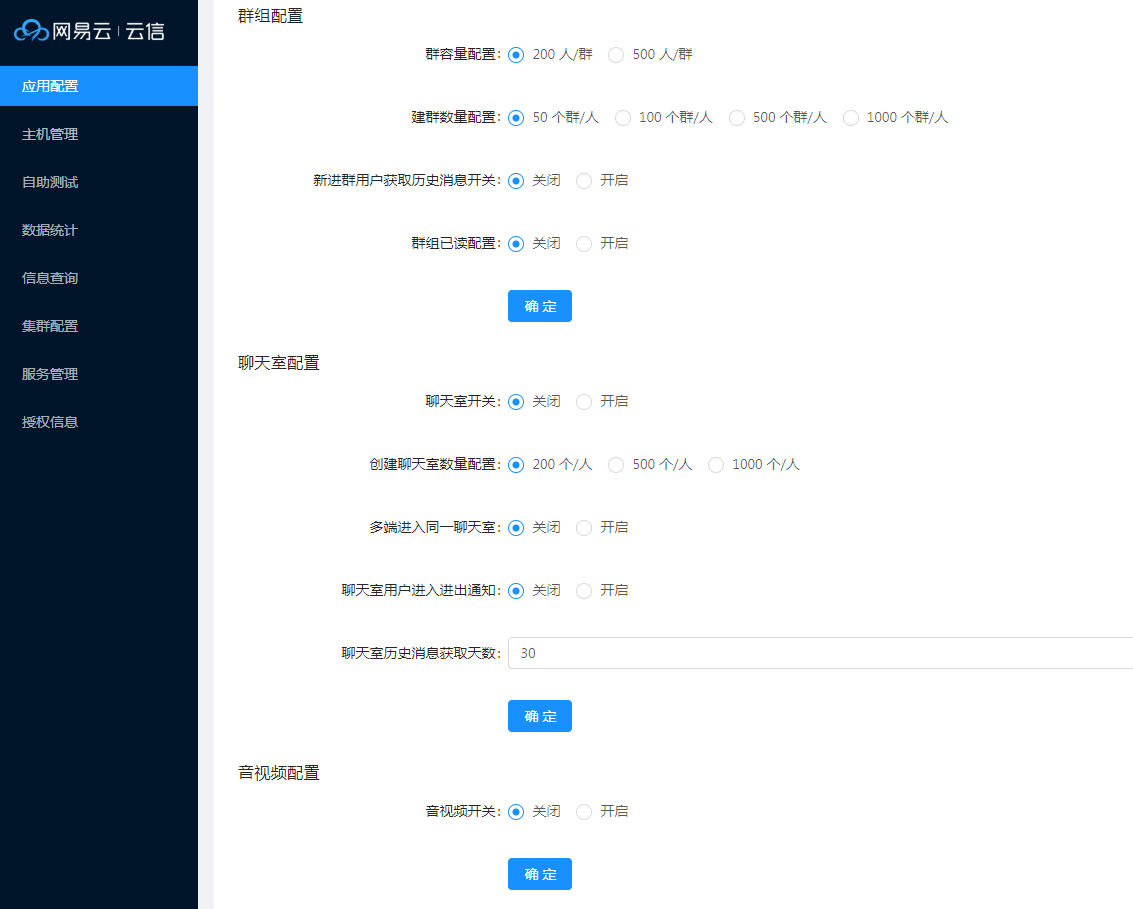Enable 新进群用户获取历史消息开关

click(x=584, y=181)
